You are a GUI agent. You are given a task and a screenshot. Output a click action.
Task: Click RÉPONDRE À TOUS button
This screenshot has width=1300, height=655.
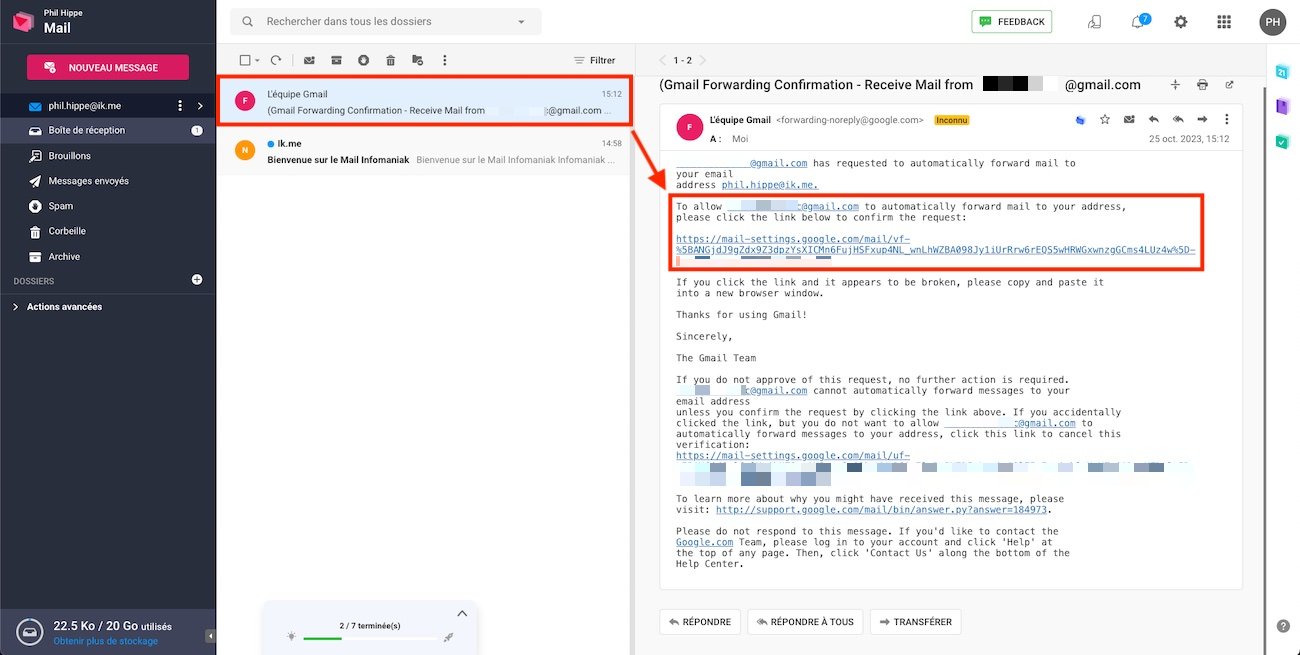[x=806, y=621]
